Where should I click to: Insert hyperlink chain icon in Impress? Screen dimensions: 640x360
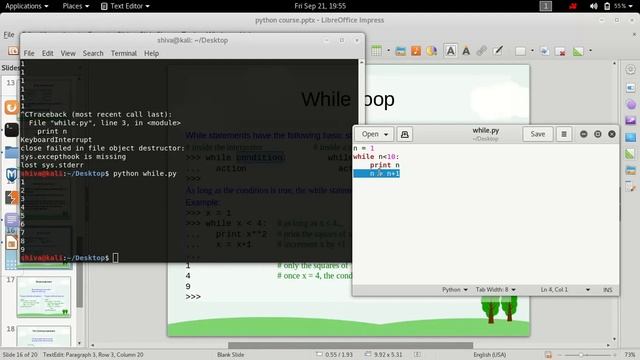point(482,51)
